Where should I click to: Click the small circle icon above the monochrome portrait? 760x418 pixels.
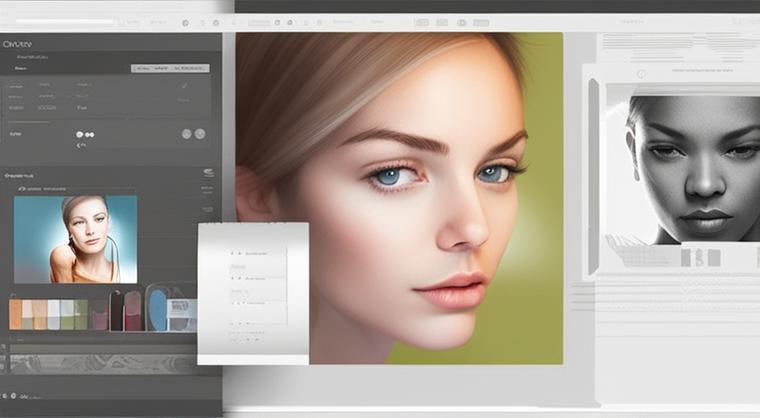(641, 74)
